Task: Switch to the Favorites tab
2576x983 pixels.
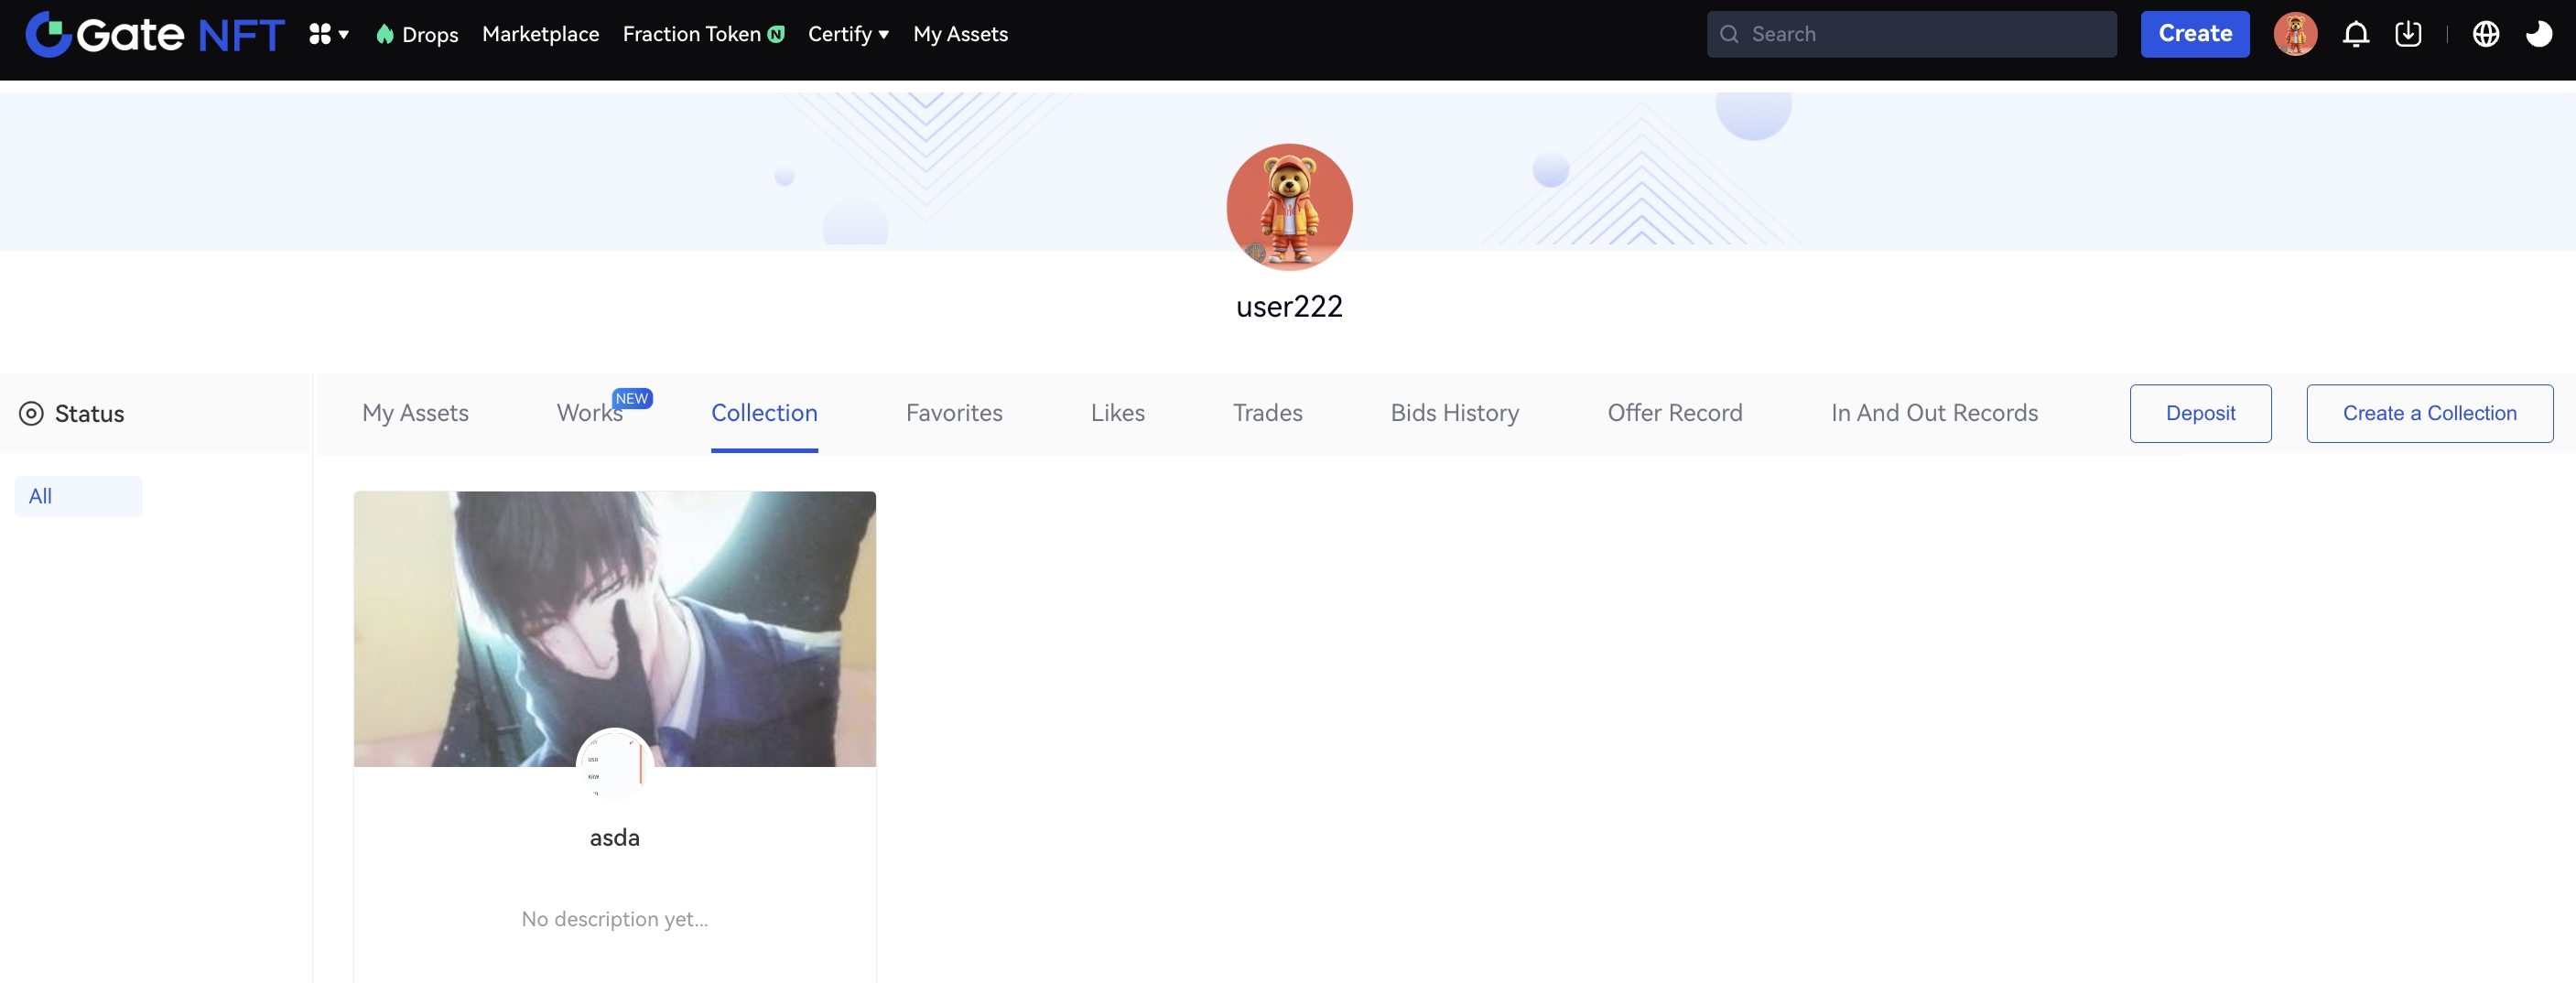Action: pos(953,413)
